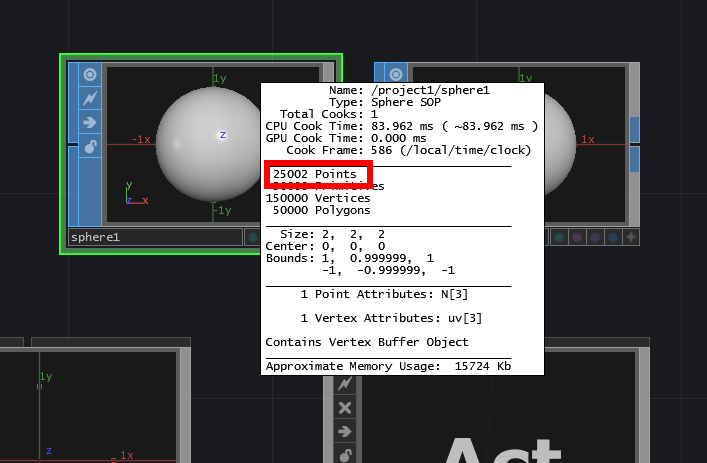Screen dimensions: 707x463
Task: Click the Contains Vertex Buffer Object text
Action: (x=367, y=342)
